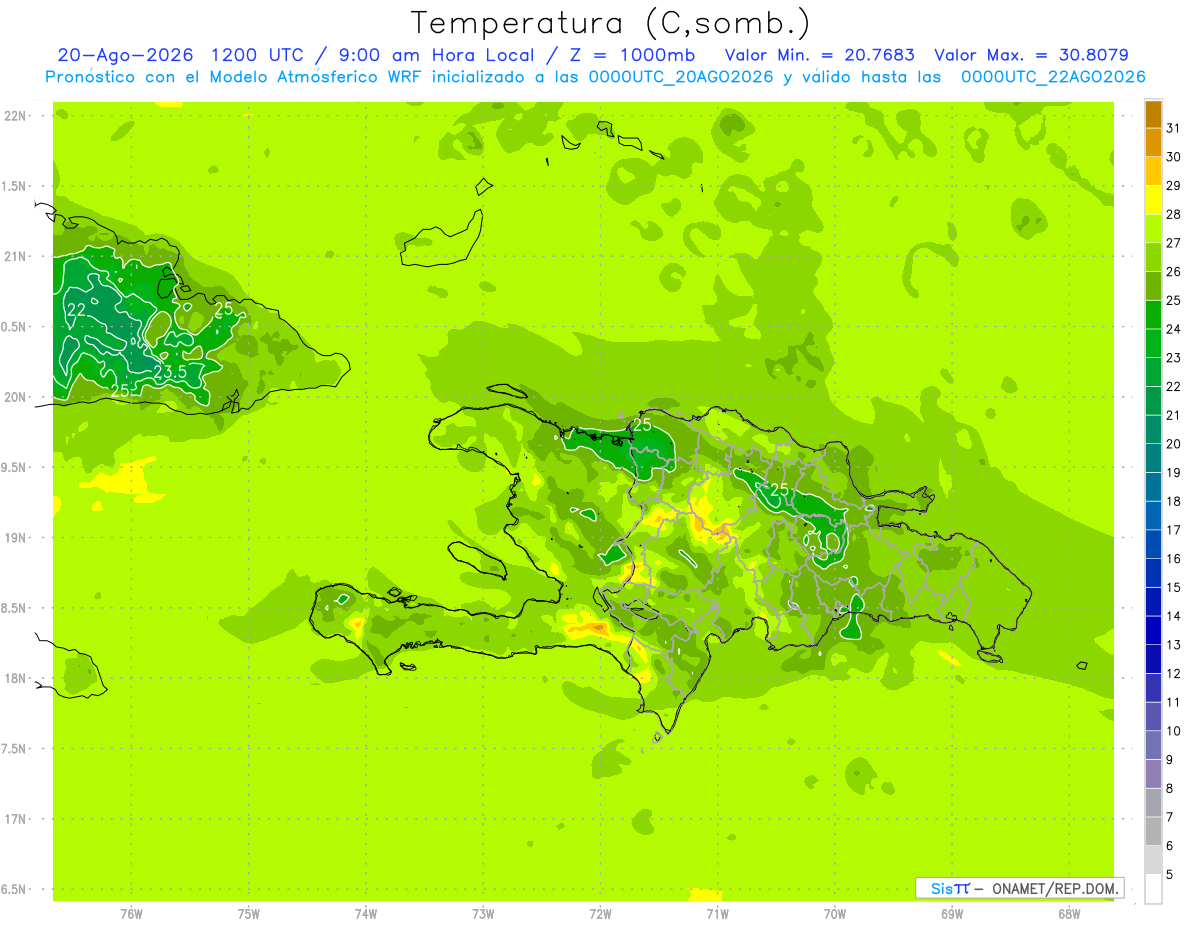Click 'Valor Max. = 30.8079' readout
Image resolution: width=1200 pixels, height=927 pixels.
[1031, 55]
